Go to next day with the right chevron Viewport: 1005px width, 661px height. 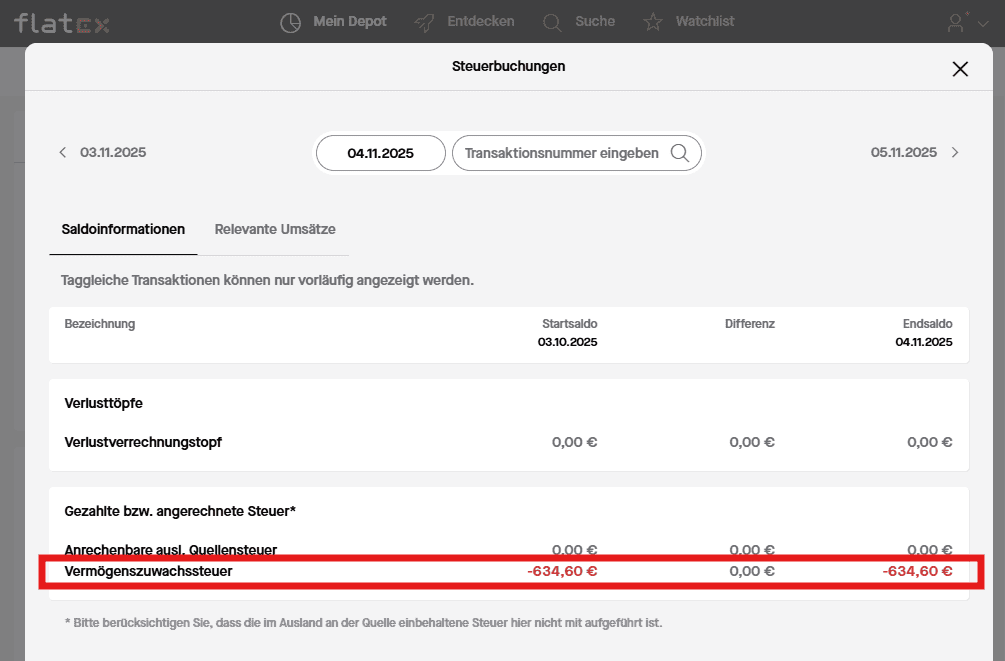click(x=955, y=153)
